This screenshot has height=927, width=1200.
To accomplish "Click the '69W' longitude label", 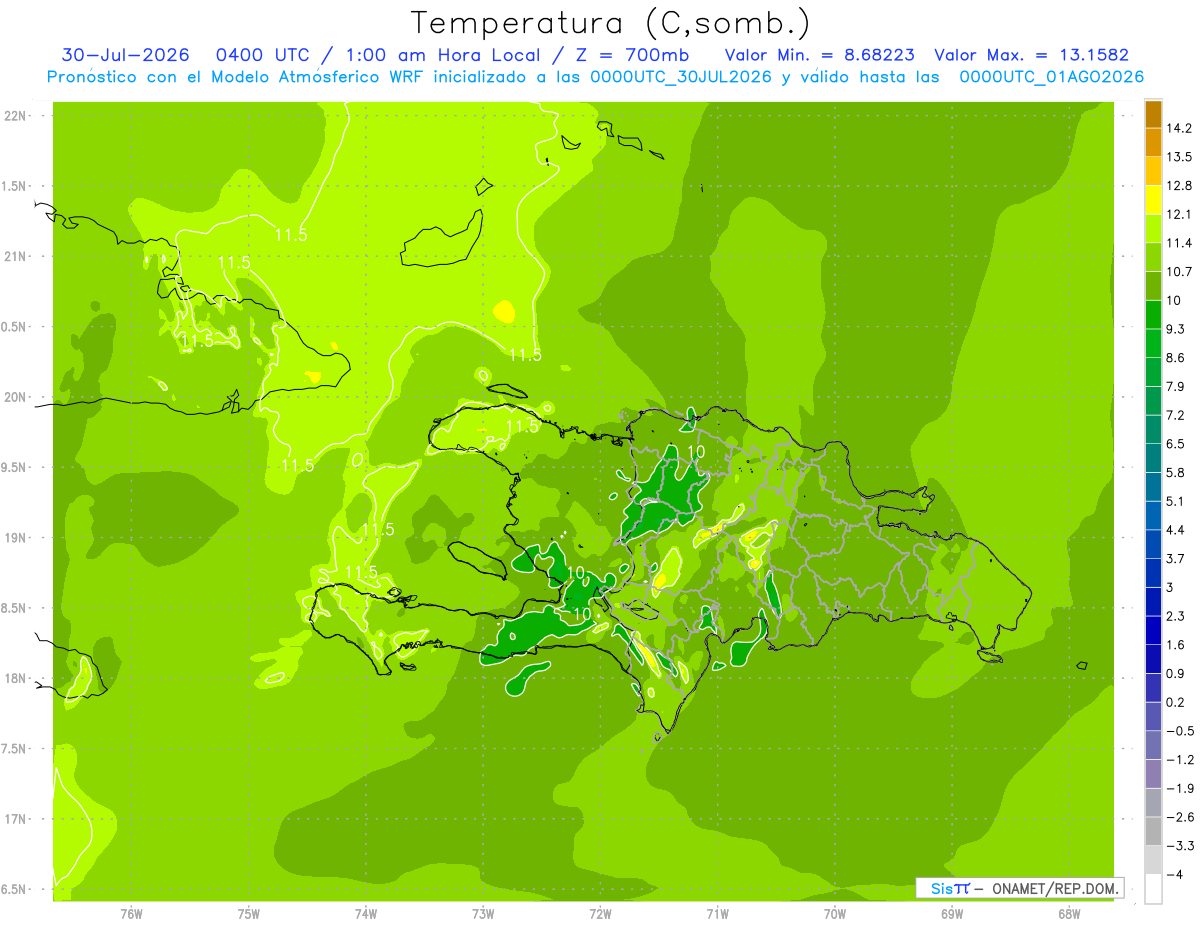I will pos(952,913).
